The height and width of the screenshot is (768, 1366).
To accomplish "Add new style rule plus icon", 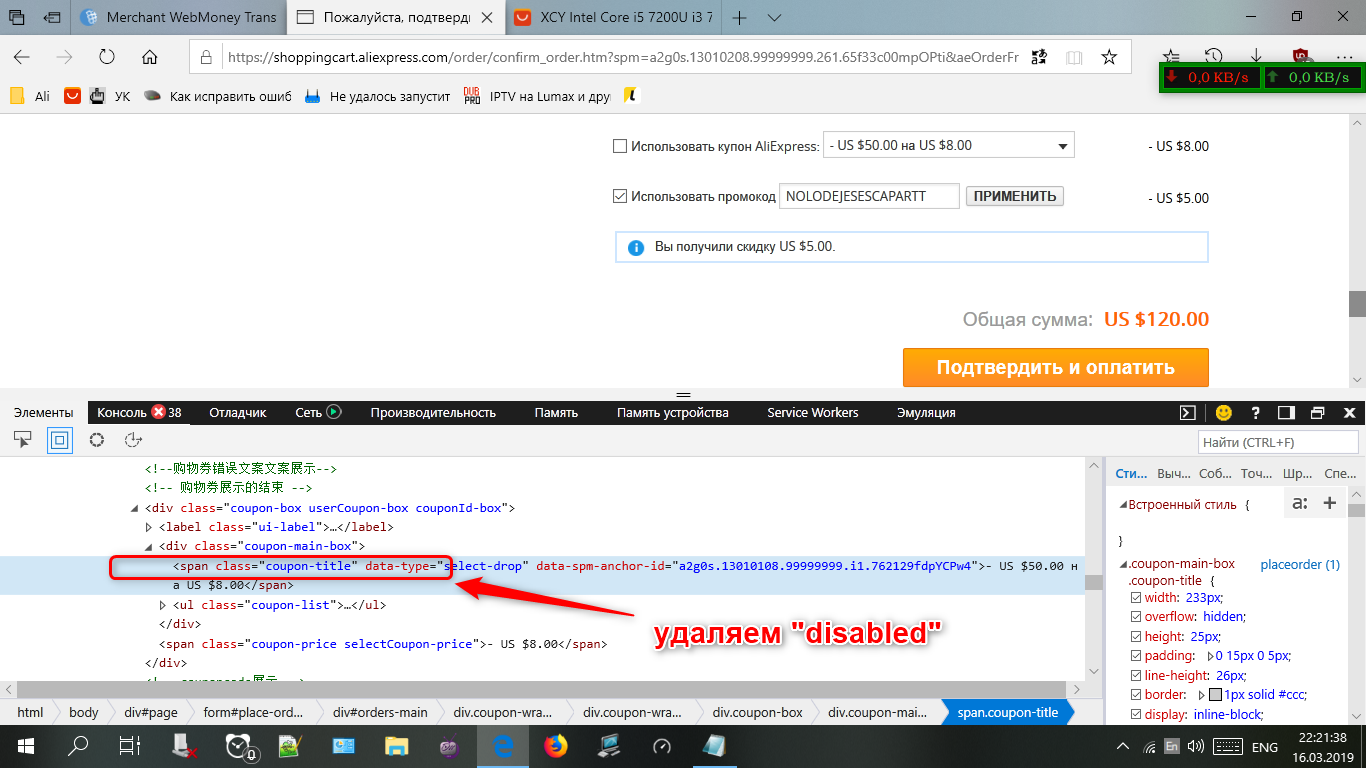I will click(x=1330, y=503).
